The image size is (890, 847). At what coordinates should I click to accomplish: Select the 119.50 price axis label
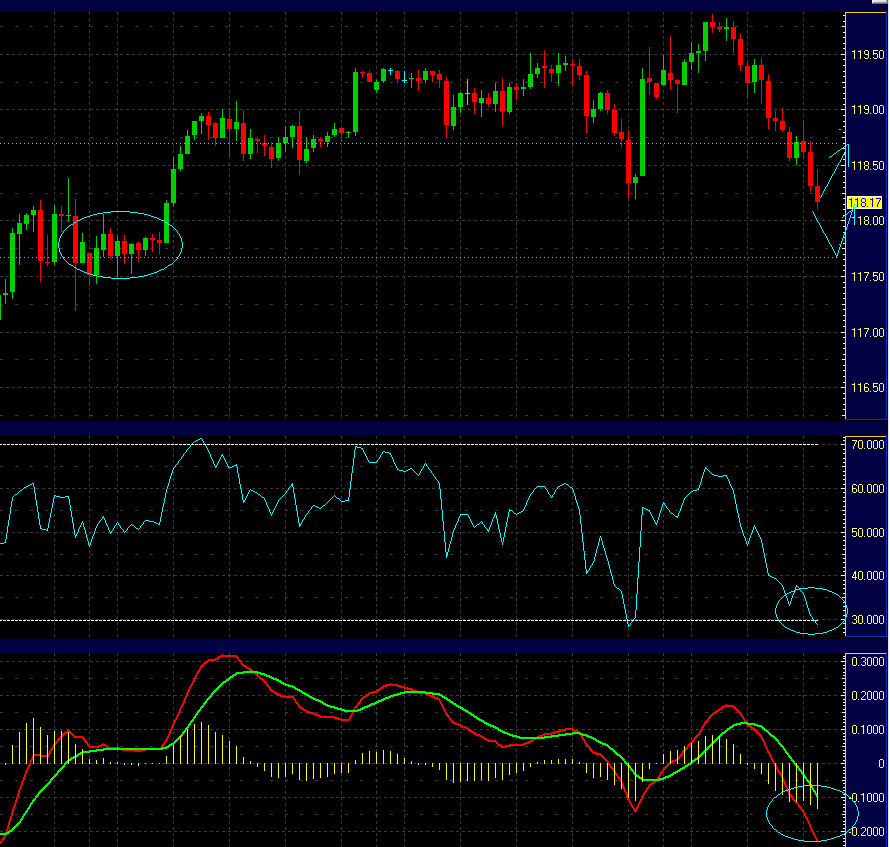coord(868,54)
